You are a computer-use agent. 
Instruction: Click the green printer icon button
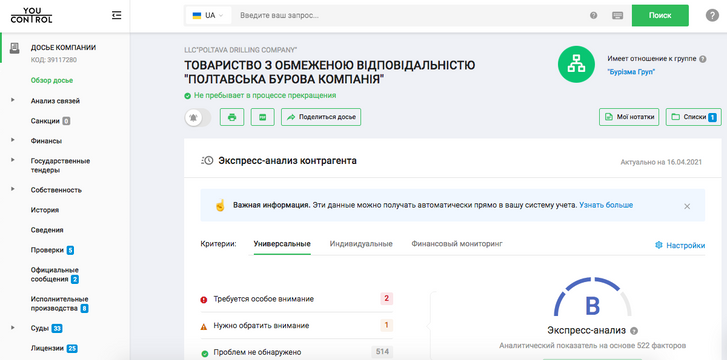(232, 117)
